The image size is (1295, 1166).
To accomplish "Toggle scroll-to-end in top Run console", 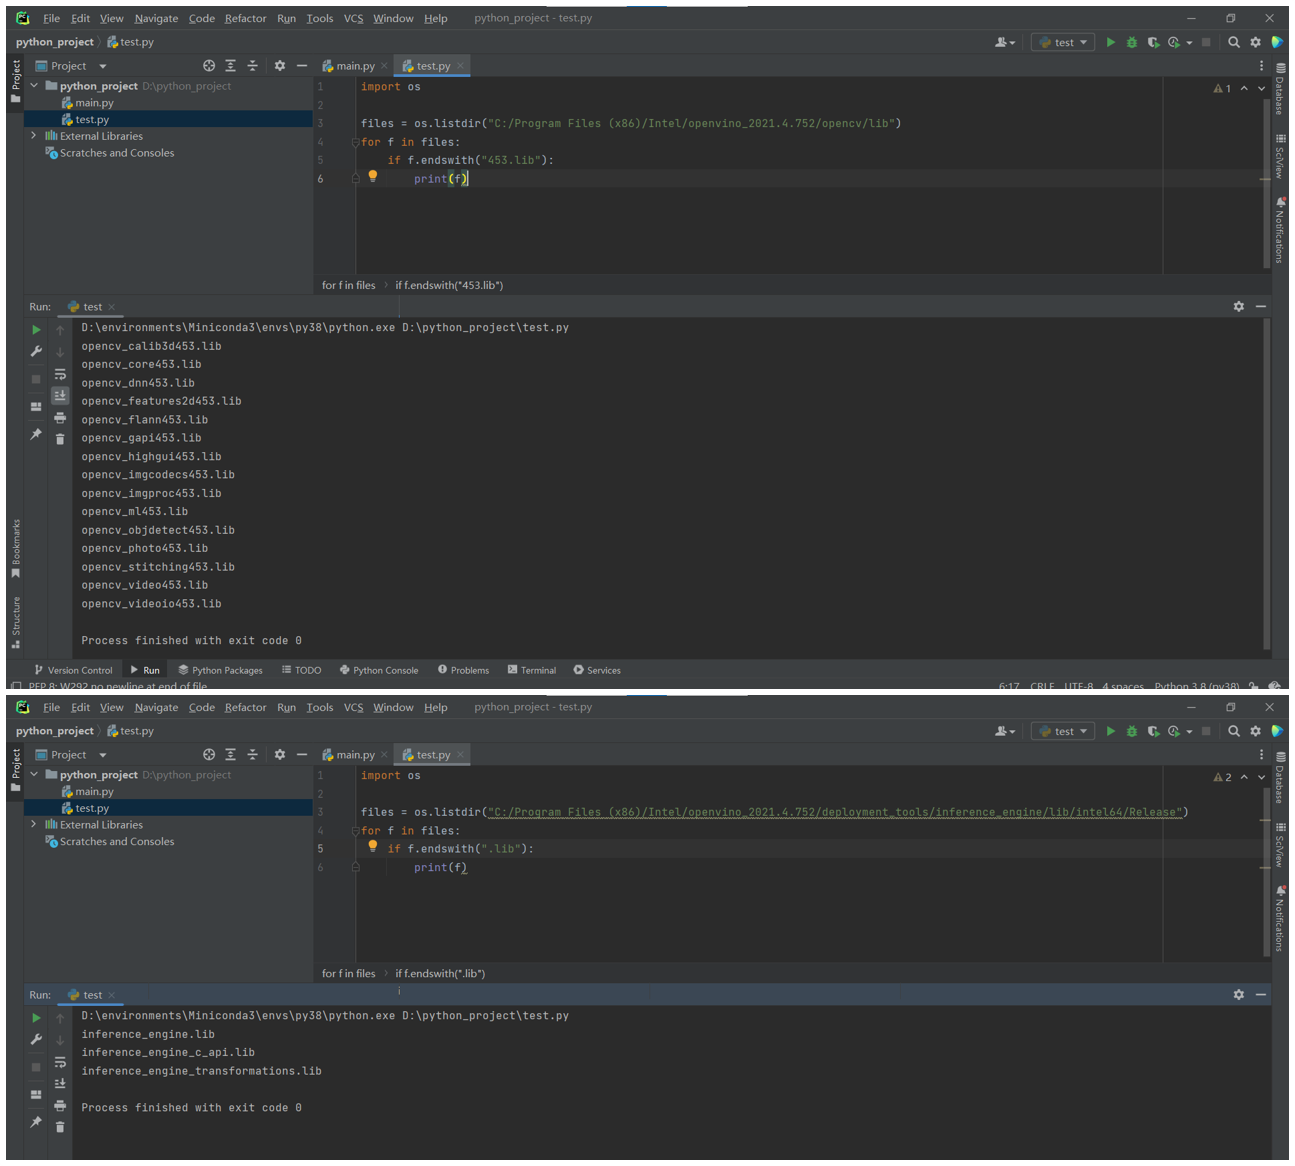I will (60, 396).
